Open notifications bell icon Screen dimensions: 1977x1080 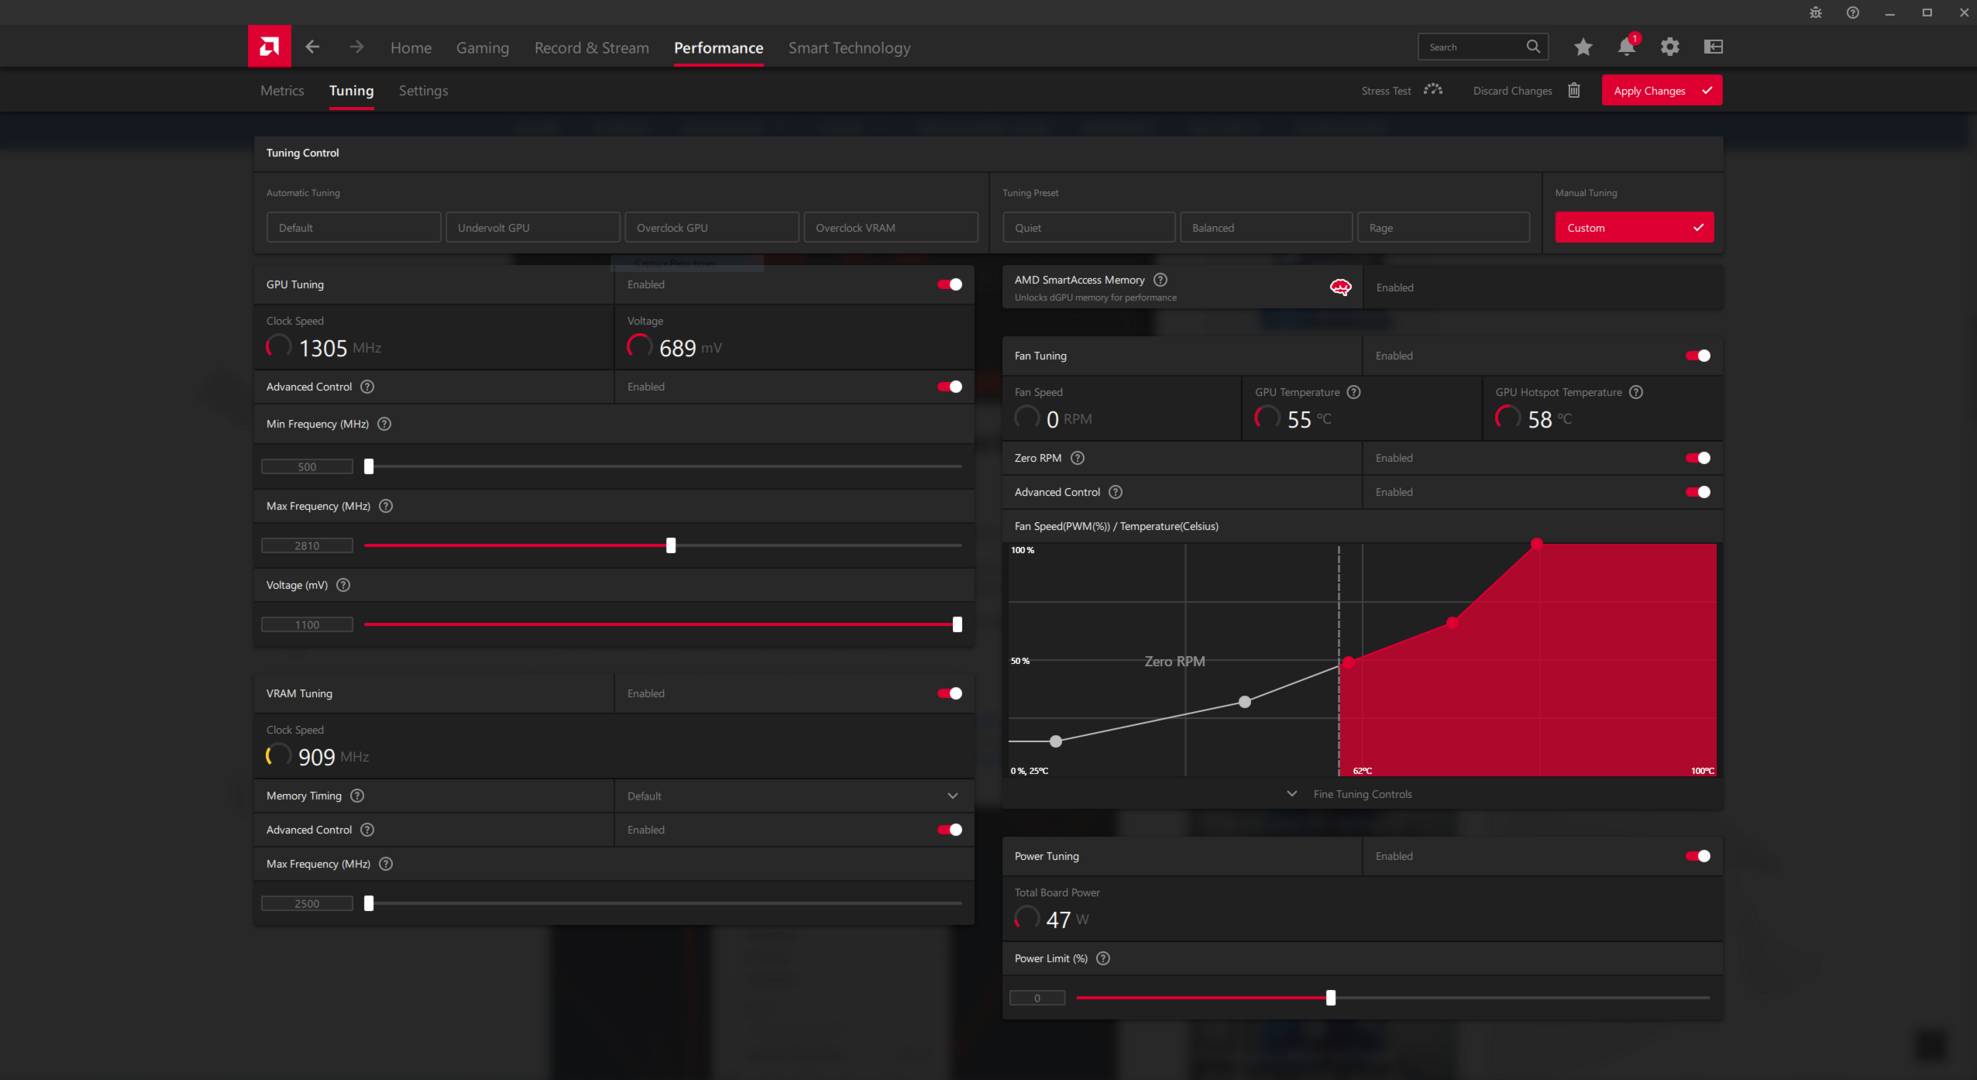pos(1627,46)
